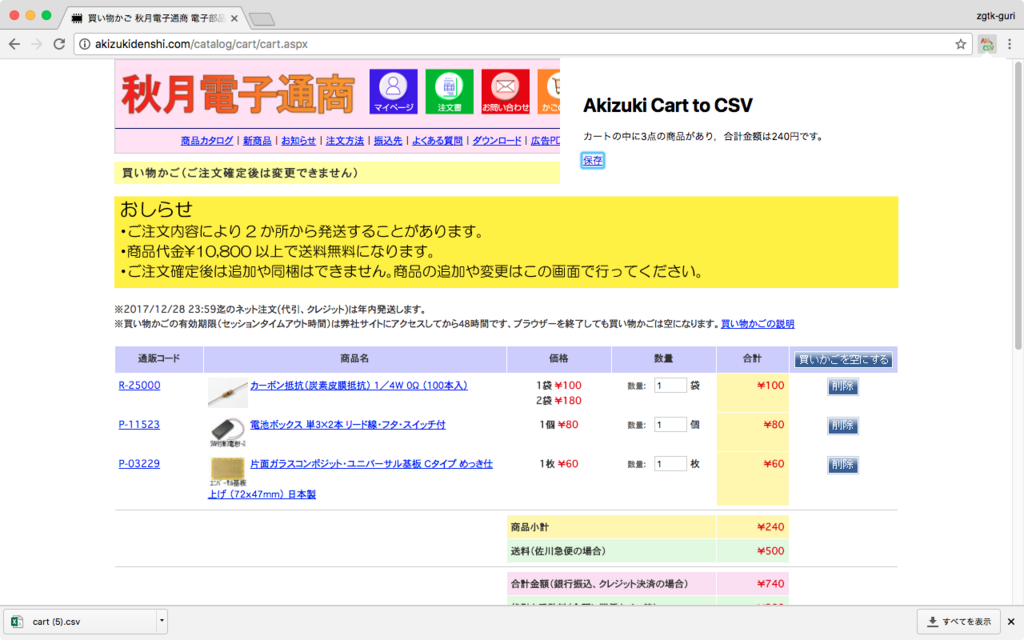The image size is (1024, 640).
Task: Click quantity field for P-11523
Action: (670, 425)
